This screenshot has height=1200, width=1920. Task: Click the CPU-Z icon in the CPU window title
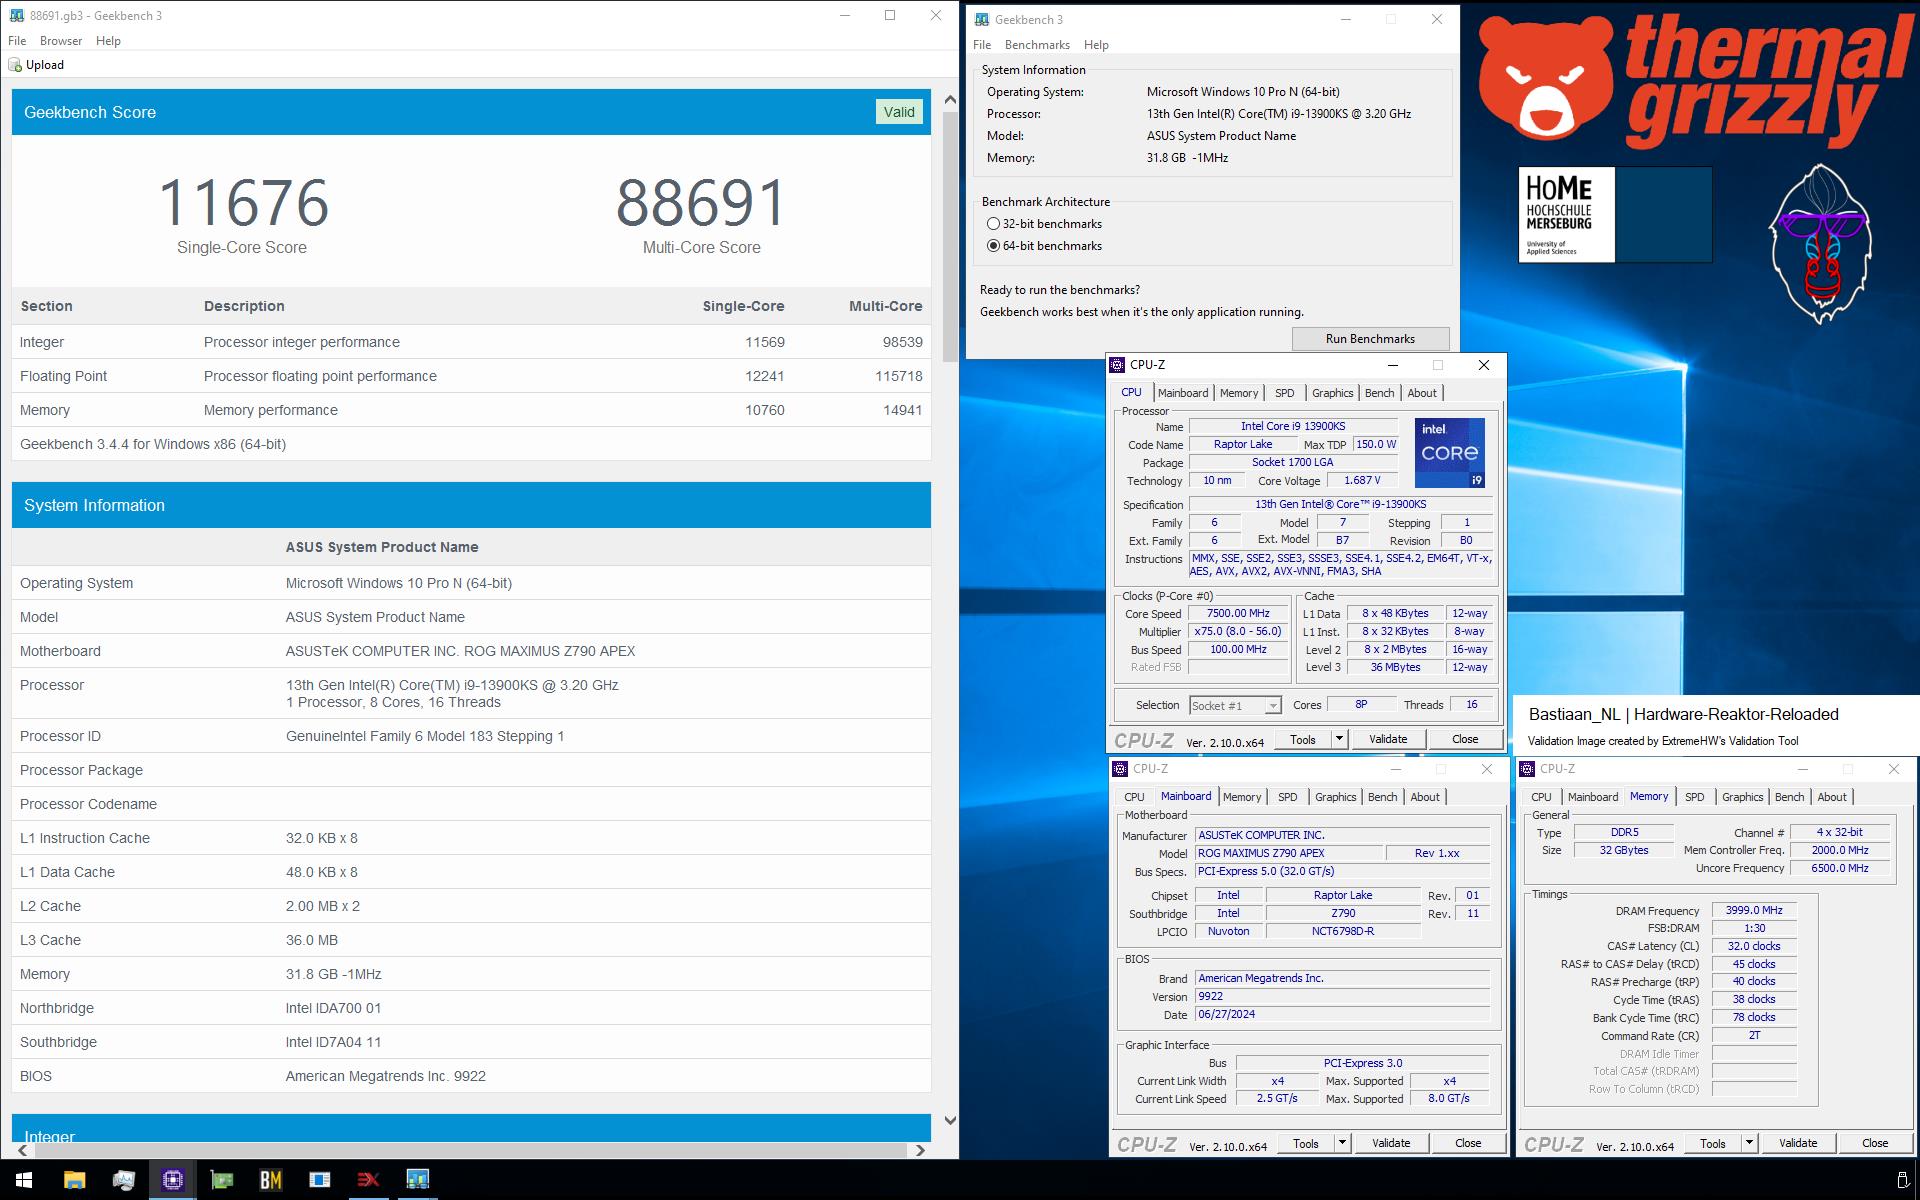click(1119, 365)
